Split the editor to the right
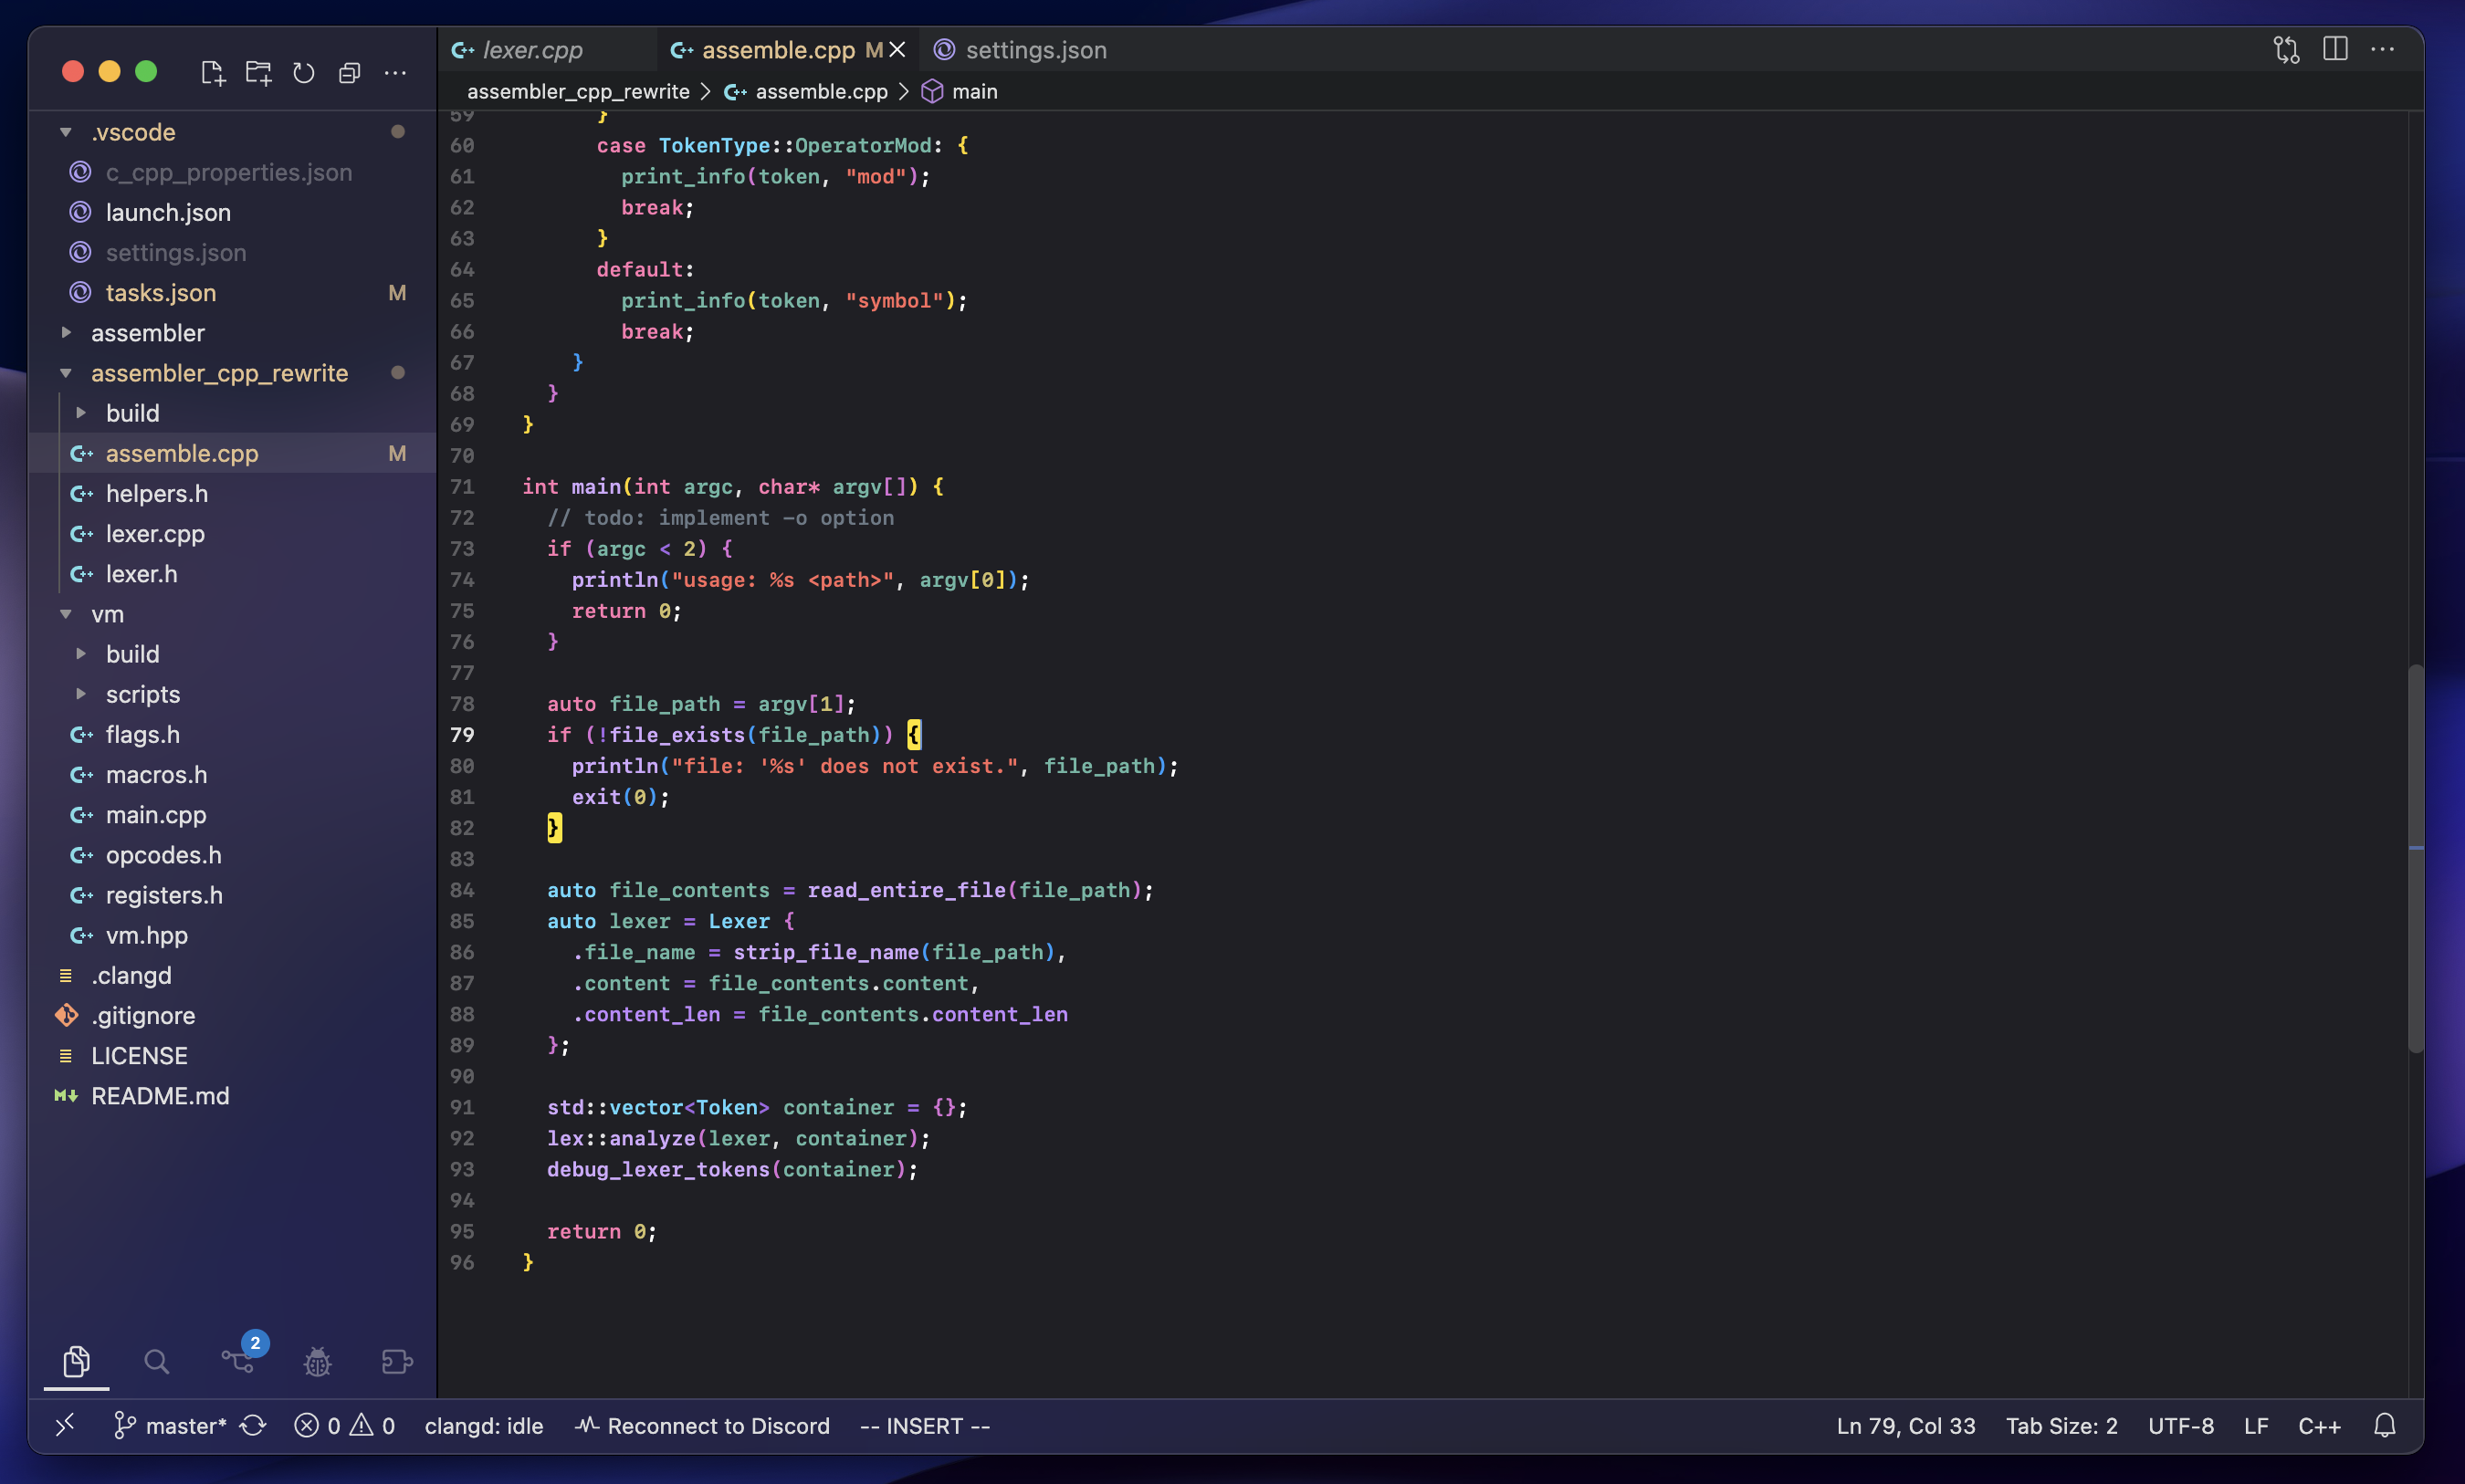The width and height of the screenshot is (2465, 1484). [x=2335, y=49]
